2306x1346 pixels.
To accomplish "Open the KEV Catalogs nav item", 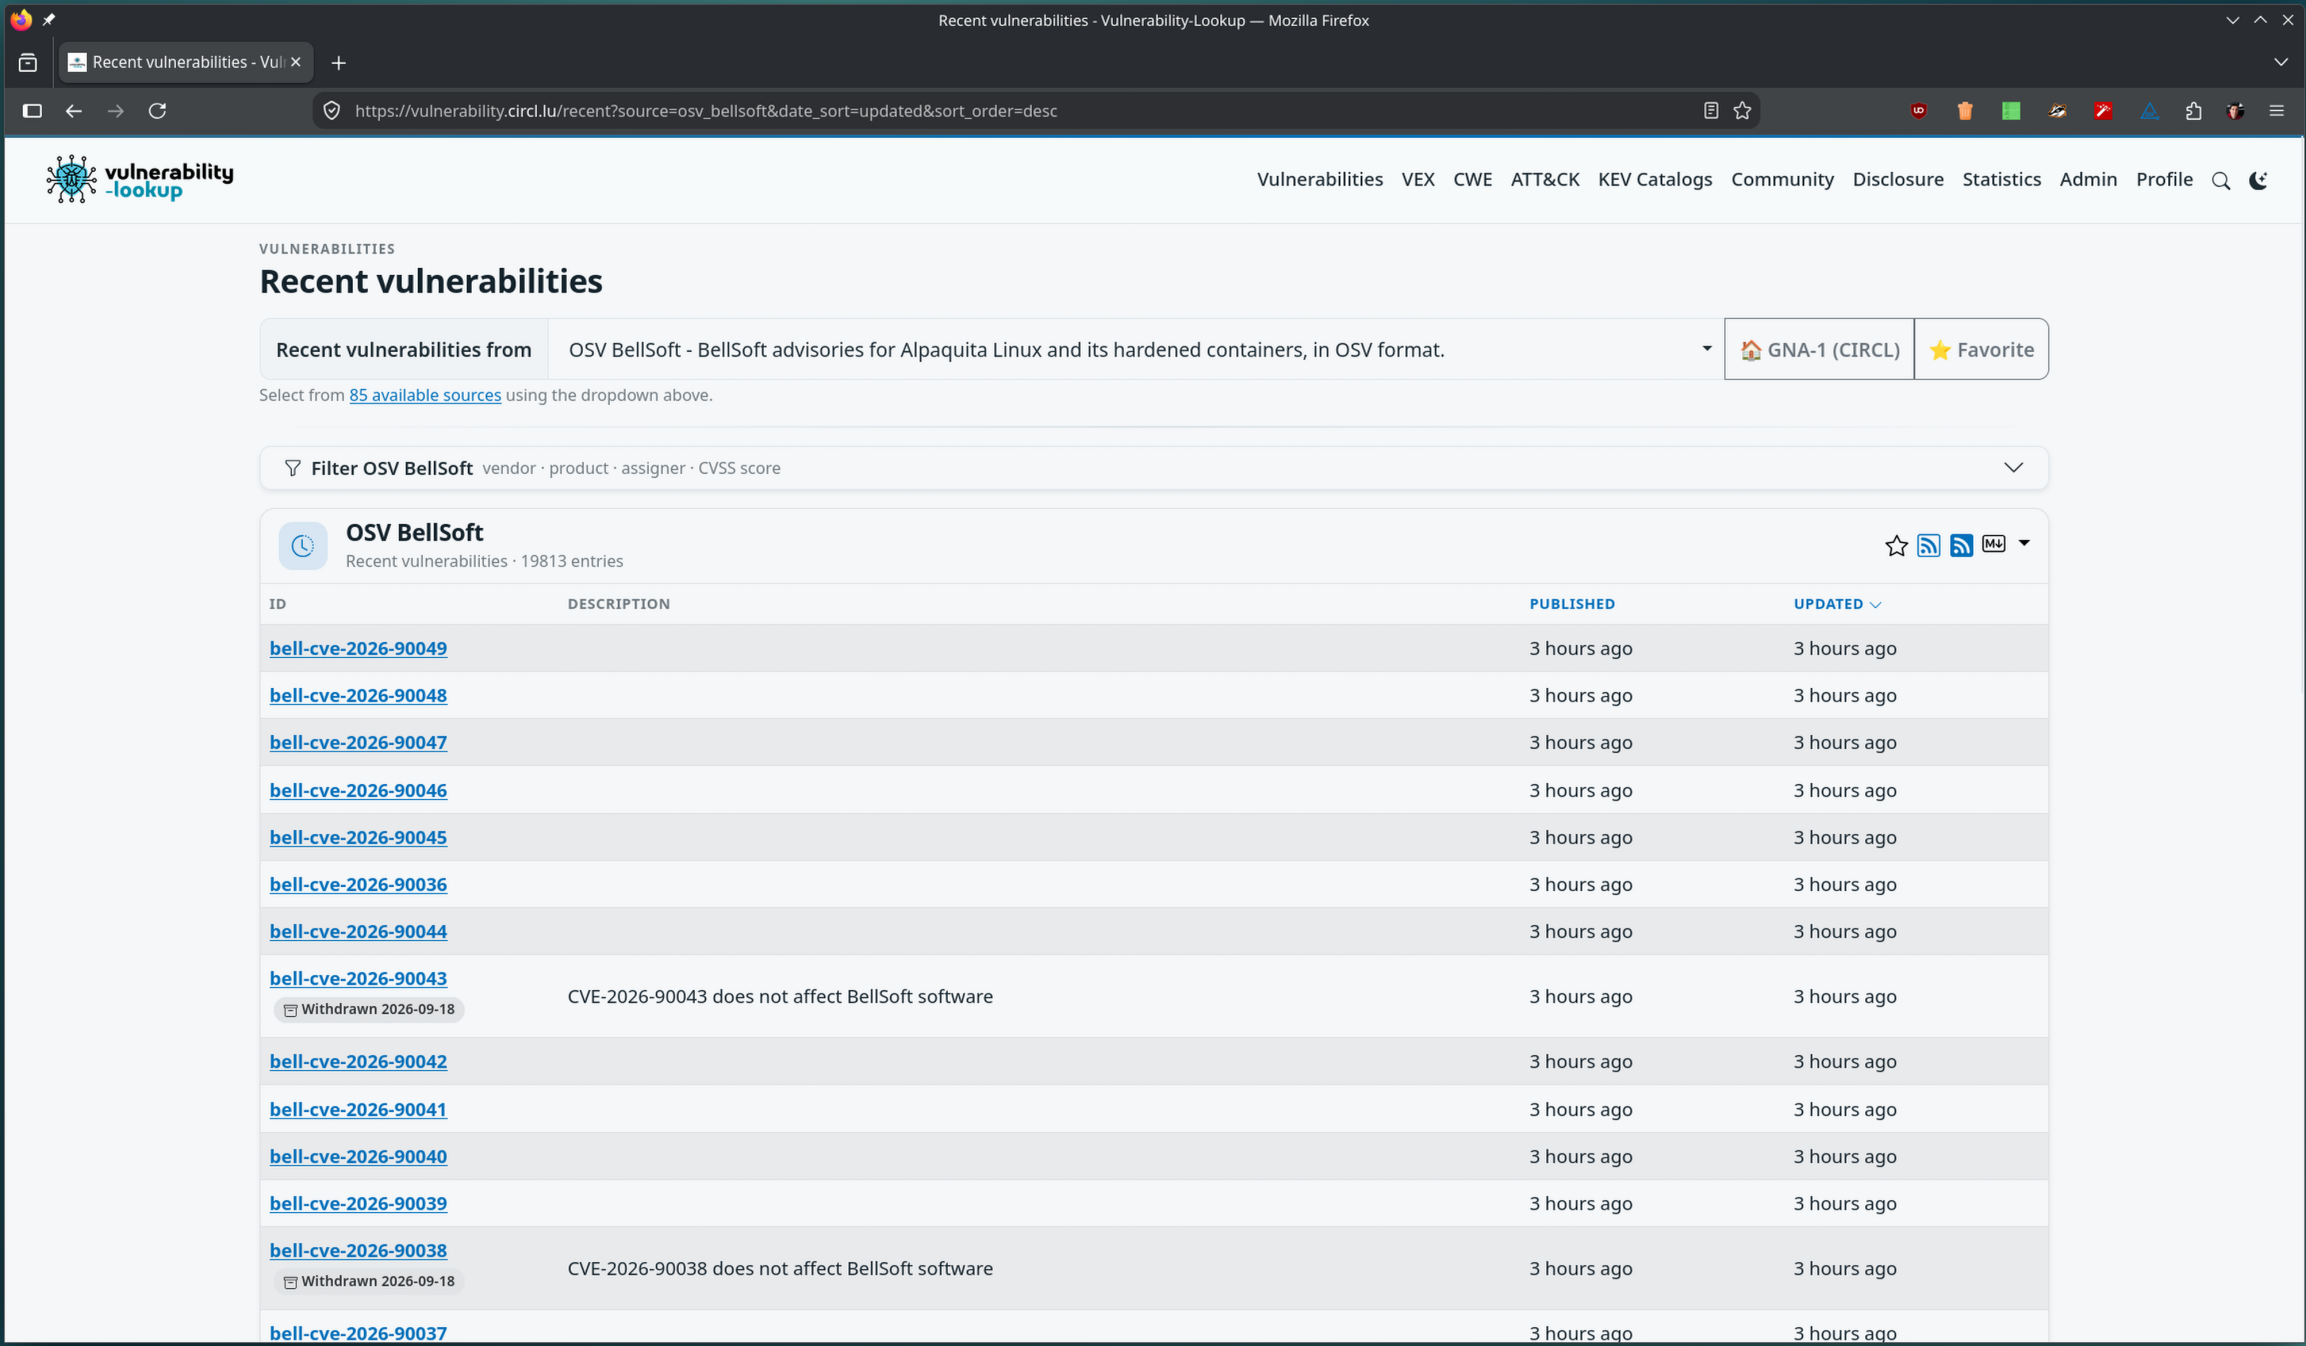I will pyautogui.click(x=1655, y=179).
